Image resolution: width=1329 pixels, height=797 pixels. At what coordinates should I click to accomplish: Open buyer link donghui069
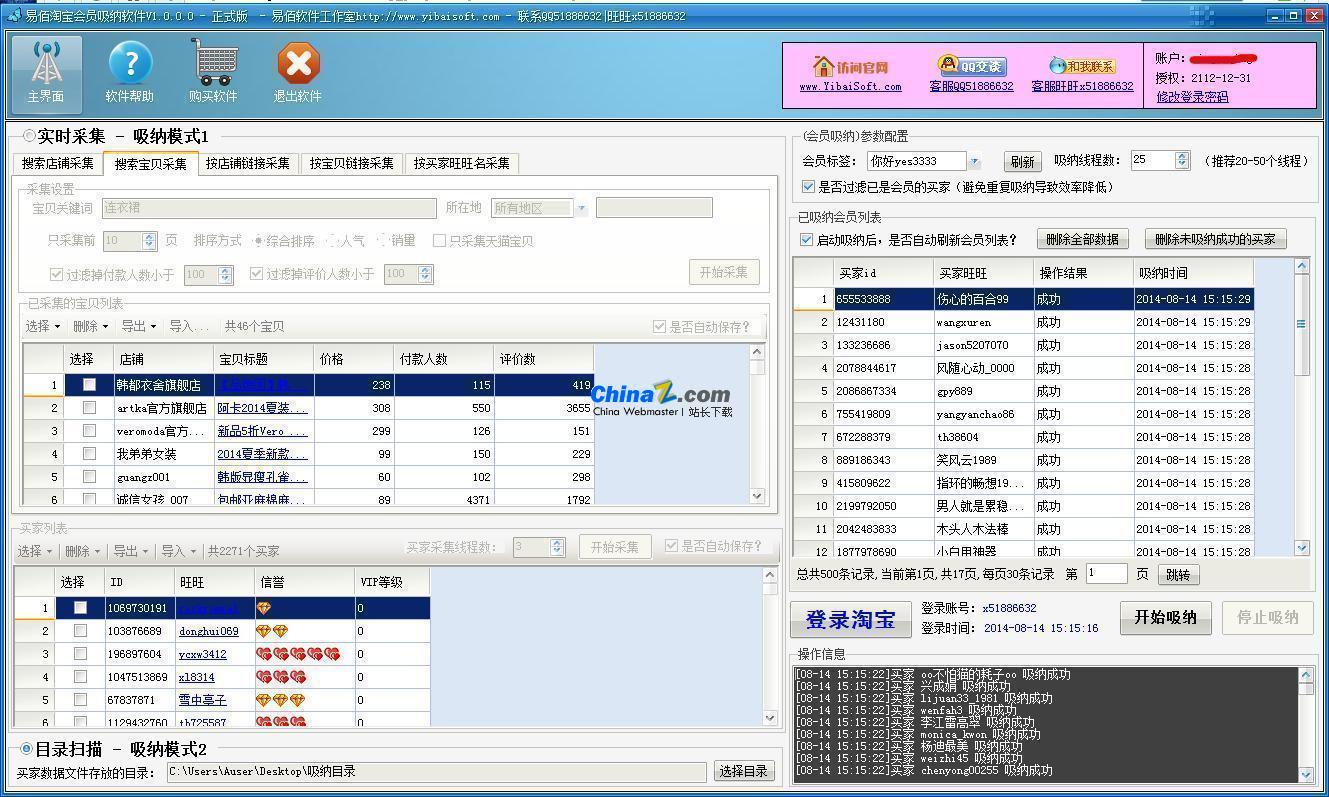(209, 632)
